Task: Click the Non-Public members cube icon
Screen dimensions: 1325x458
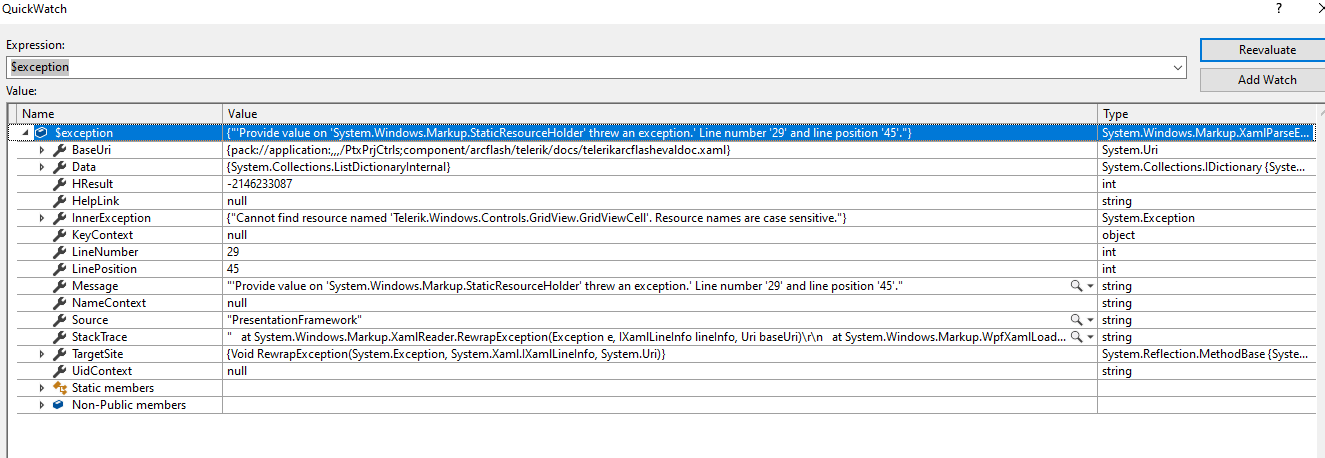Action: click(x=58, y=405)
